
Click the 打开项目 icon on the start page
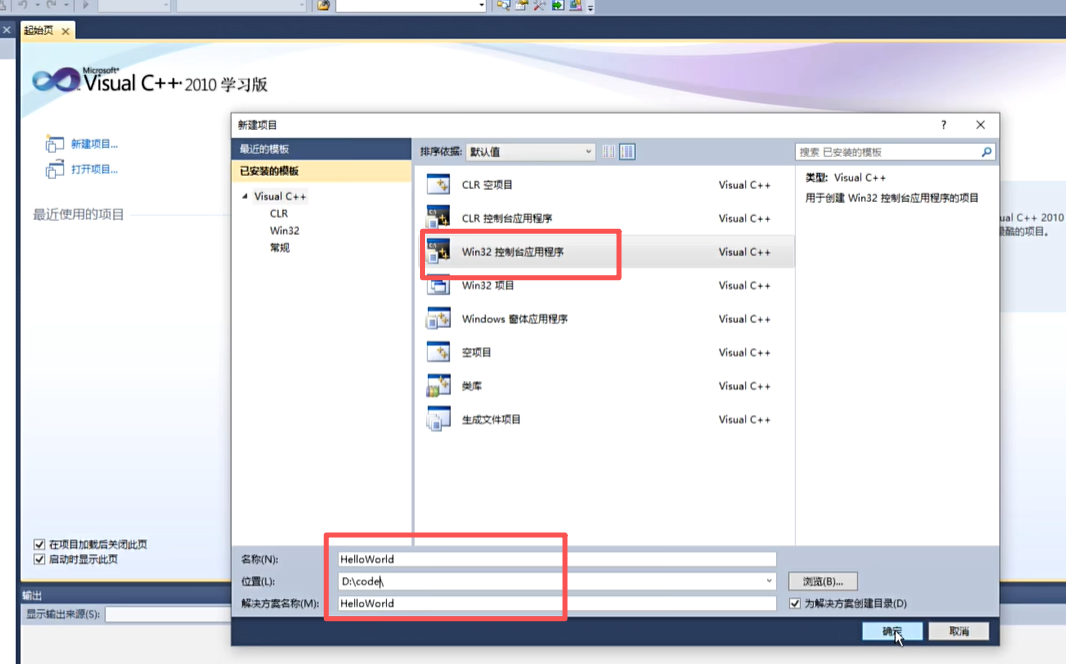pyautogui.click(x=54, y=169)
